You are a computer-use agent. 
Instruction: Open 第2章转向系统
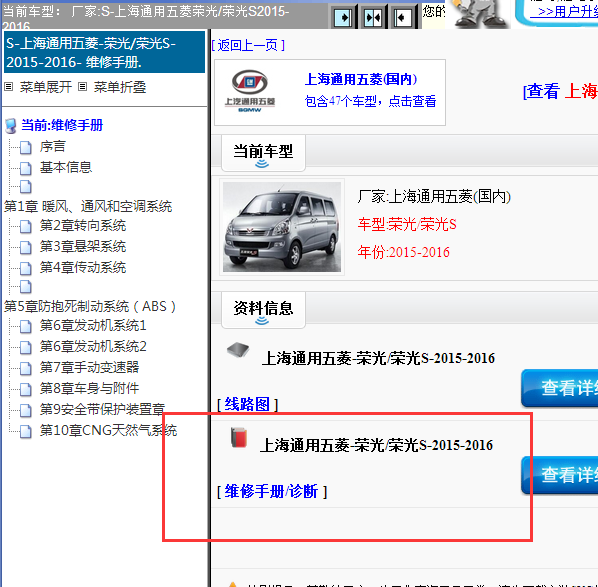[83, 225]
